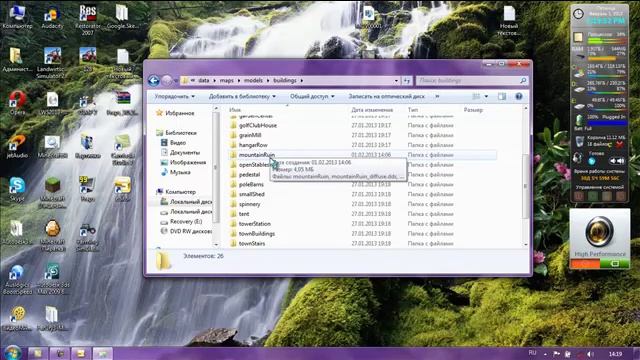Open the Документы library
Image resolution: width=640 pixels, height=360 pixels.
[184, 152]
